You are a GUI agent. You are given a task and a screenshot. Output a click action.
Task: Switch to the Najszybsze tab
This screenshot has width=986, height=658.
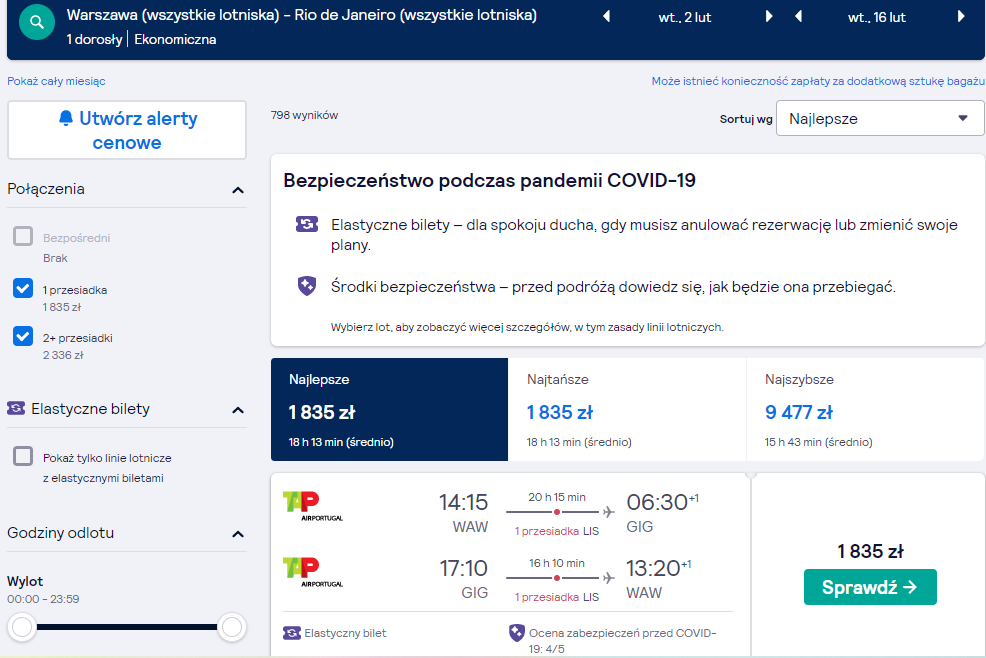(865, 410)
